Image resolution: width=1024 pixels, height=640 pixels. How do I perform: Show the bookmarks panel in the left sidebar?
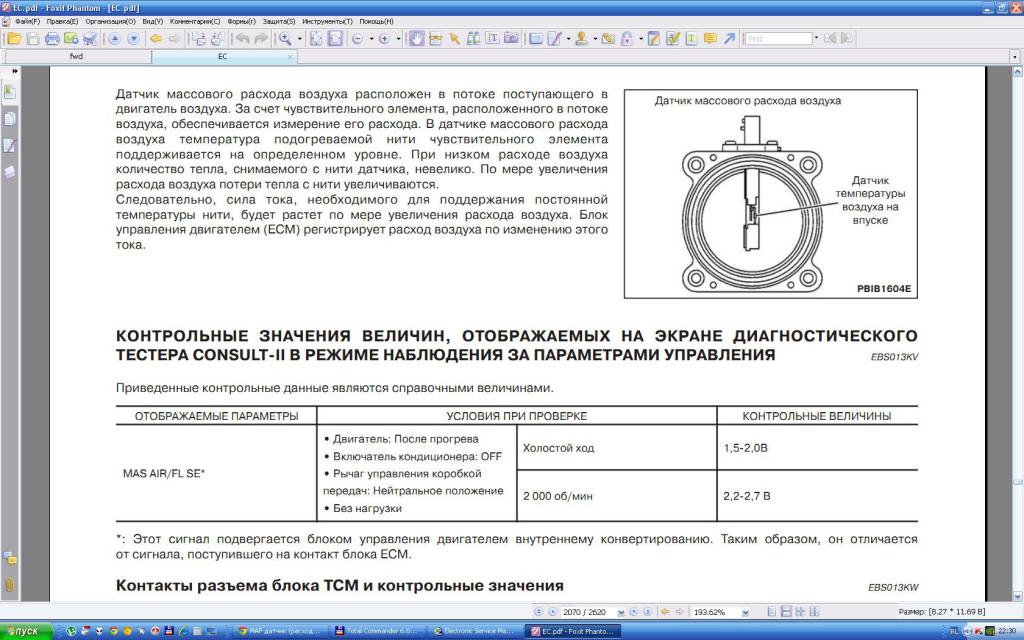coord(10,91)
